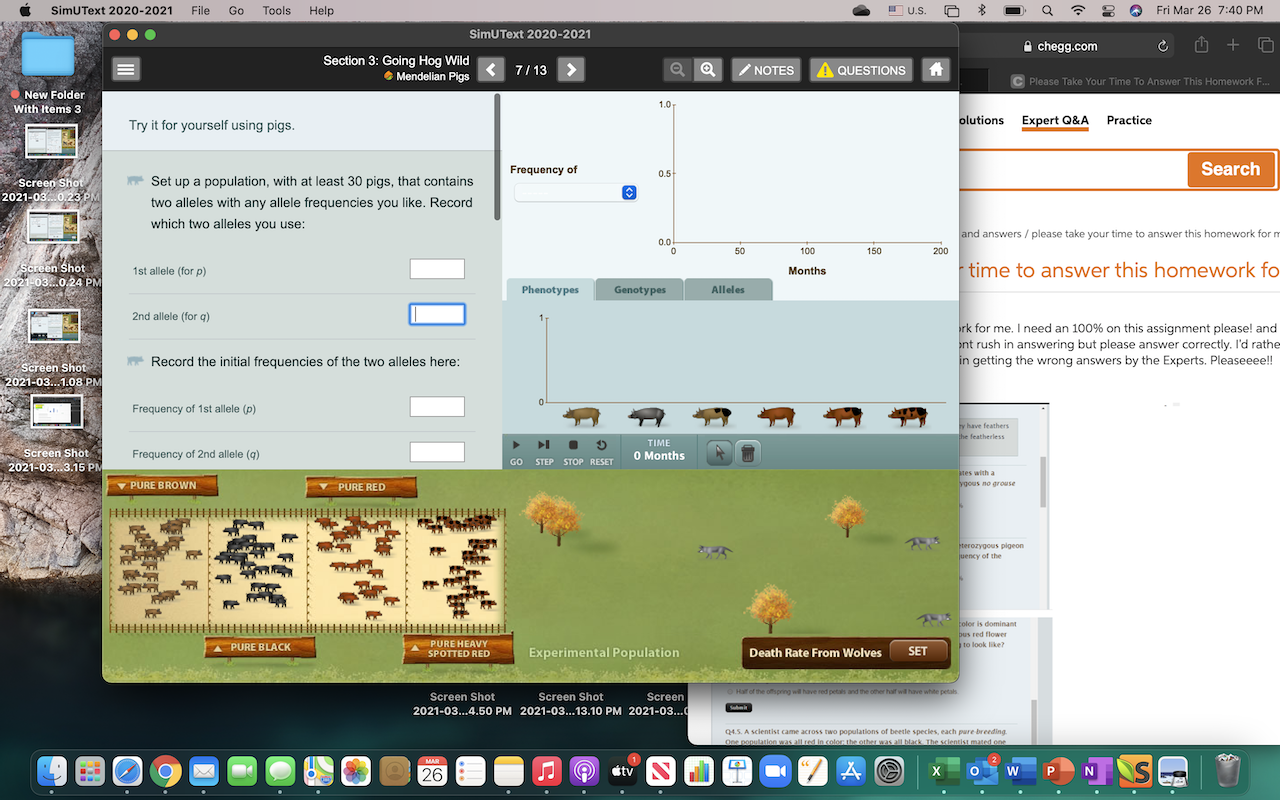Open a new Safari tab plus icon
The width and height of the screenshot is (1280, 800).
[1233, 45]
